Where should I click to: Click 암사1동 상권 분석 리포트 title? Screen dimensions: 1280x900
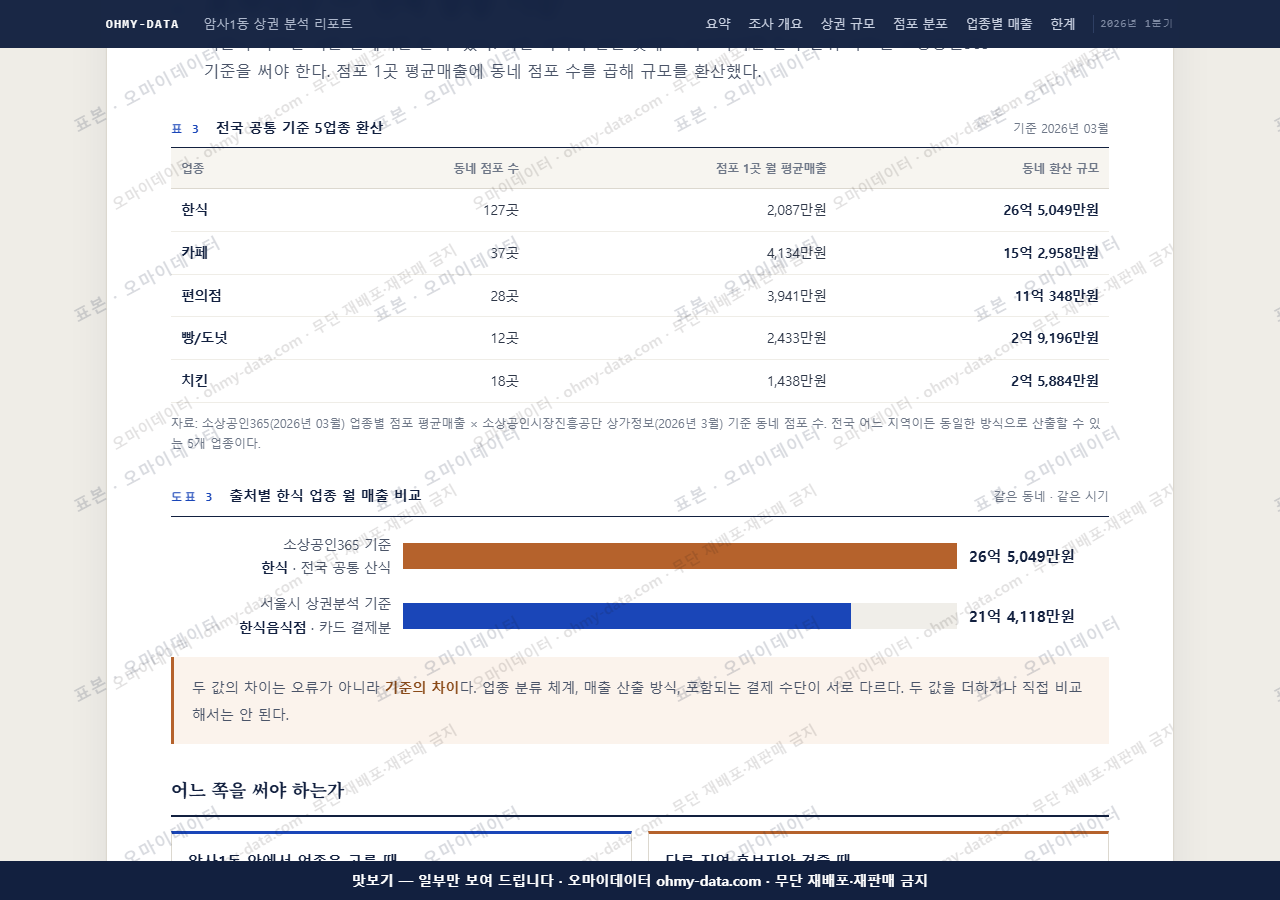tap(278, 24)
